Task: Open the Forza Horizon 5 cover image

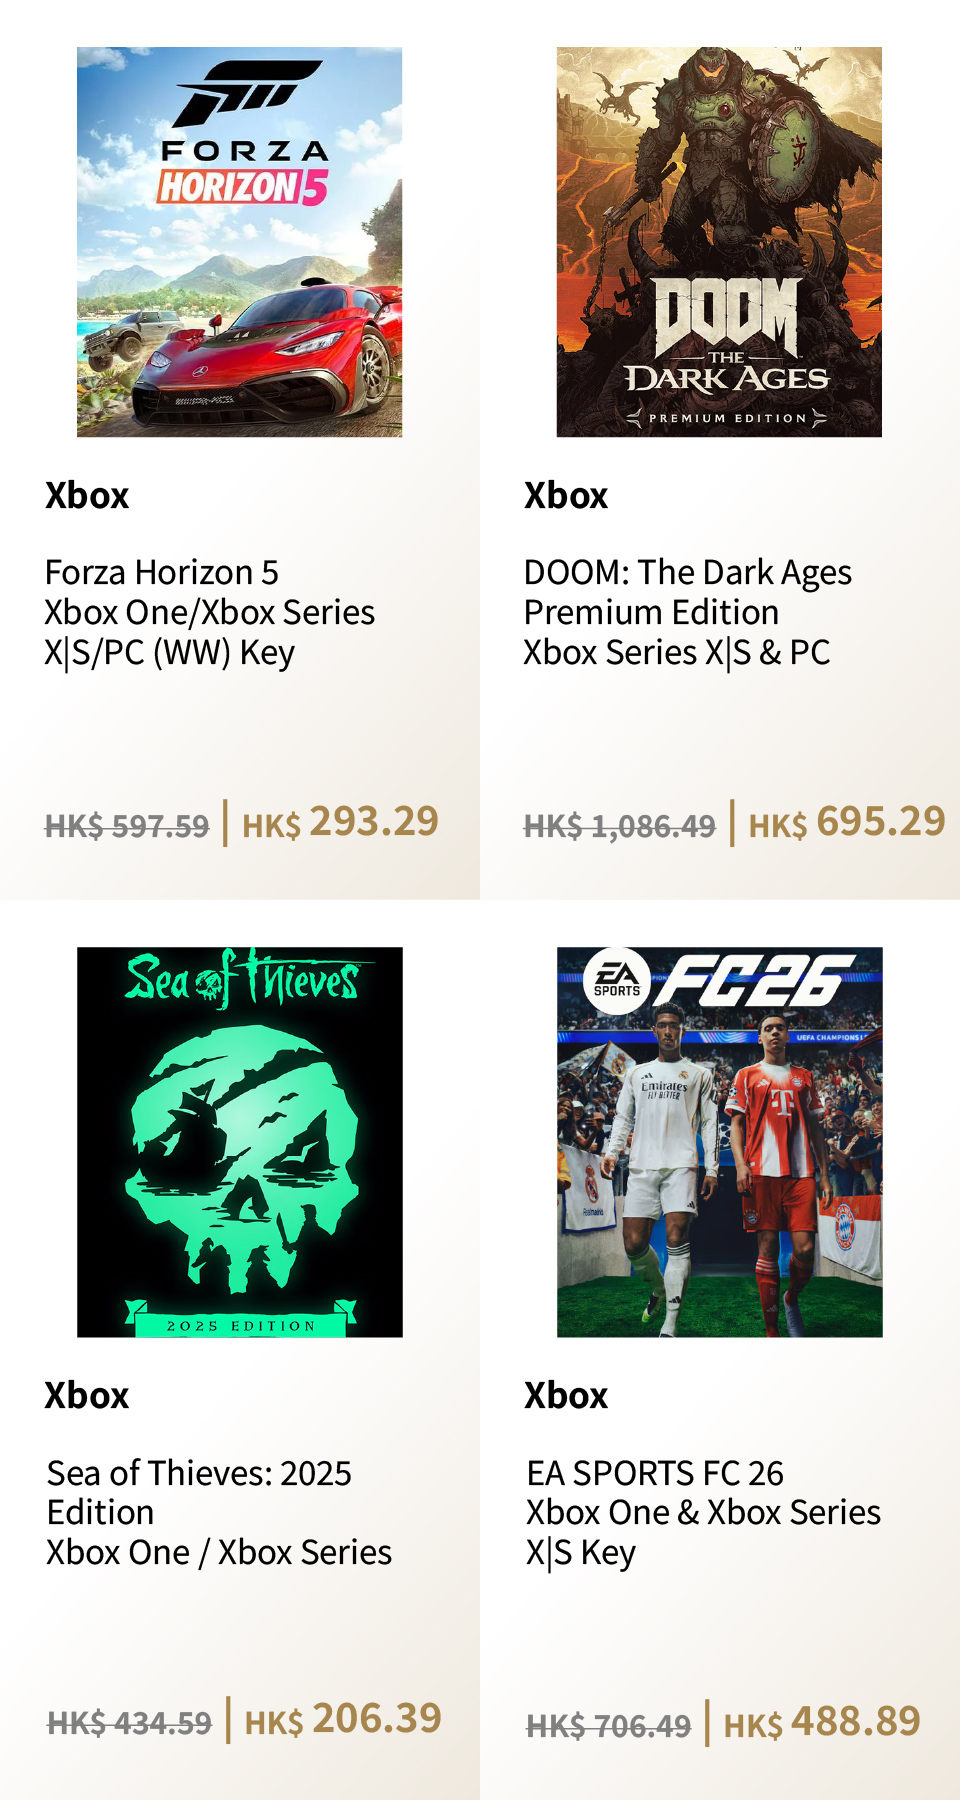Action: click(x=240, y=242)
